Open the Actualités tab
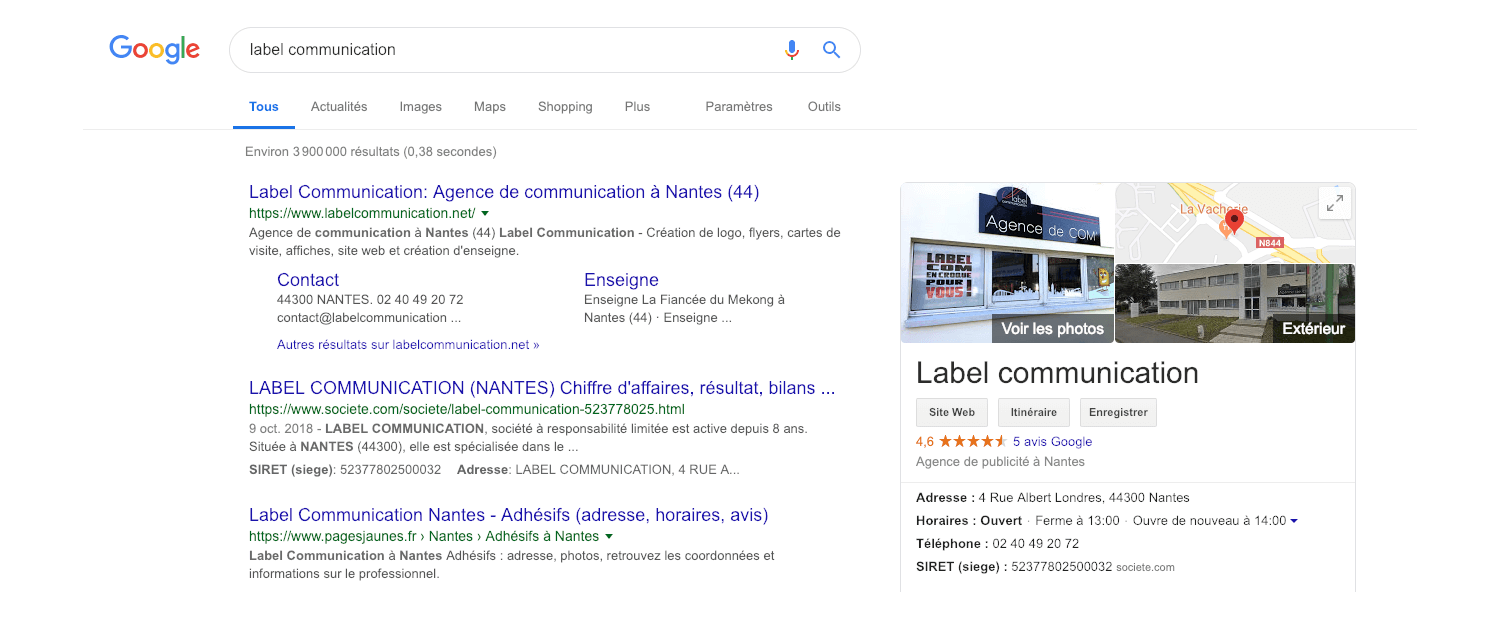Screen dimensions: 1500x630 pos(339,107)
